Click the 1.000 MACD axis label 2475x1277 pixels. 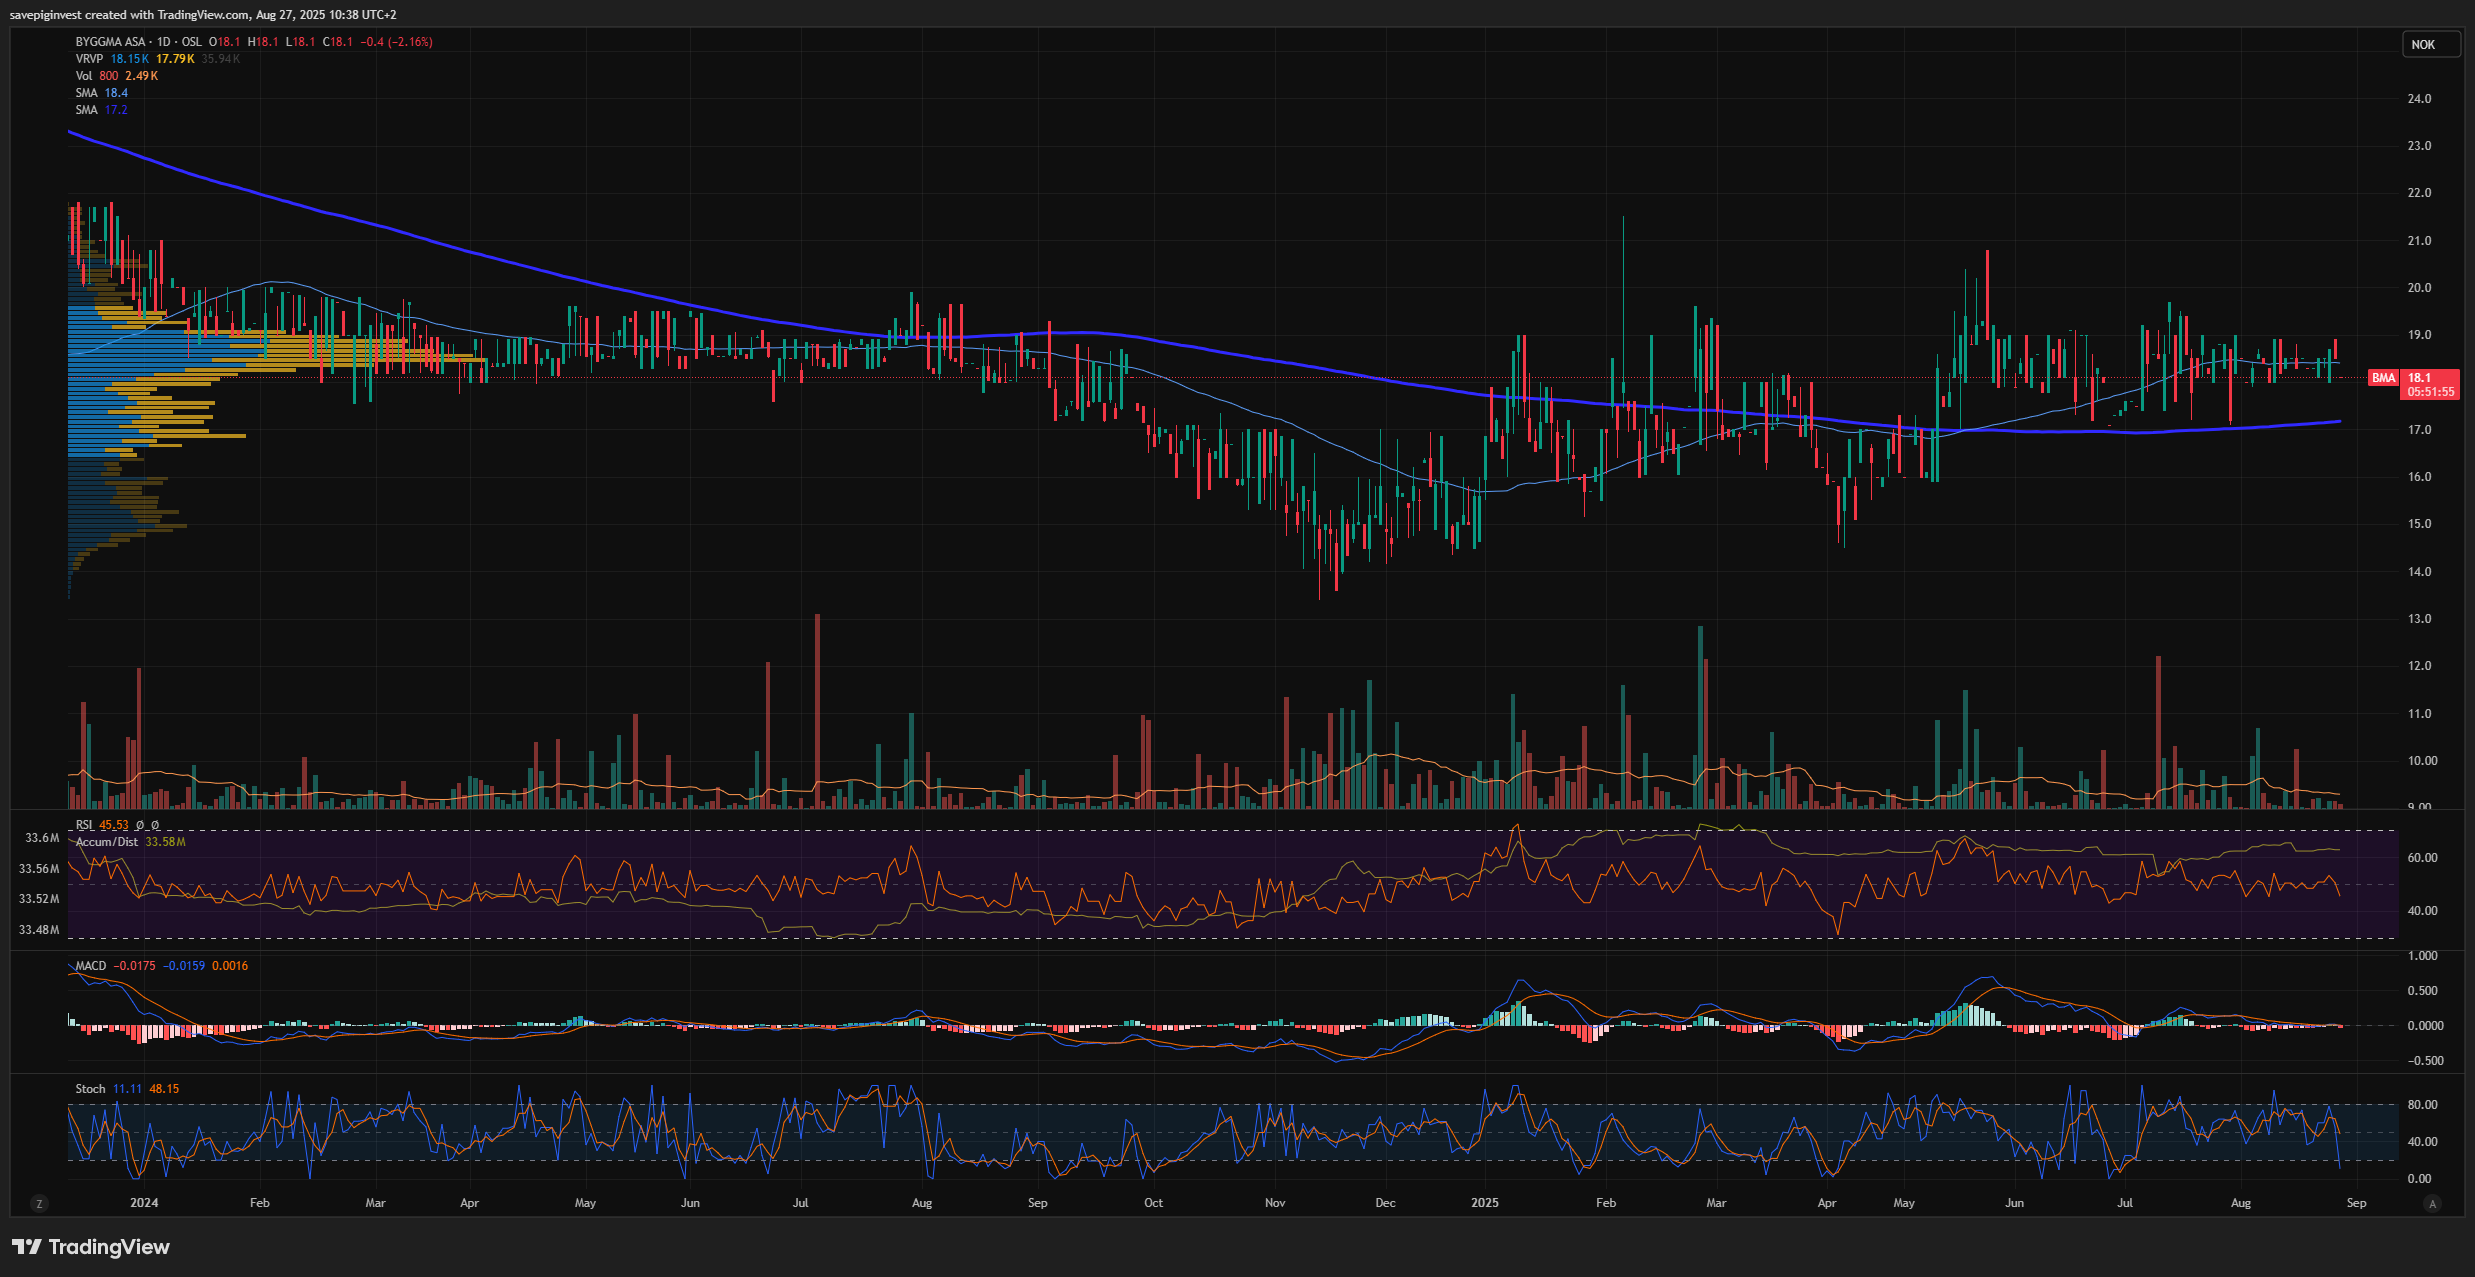2423,956
